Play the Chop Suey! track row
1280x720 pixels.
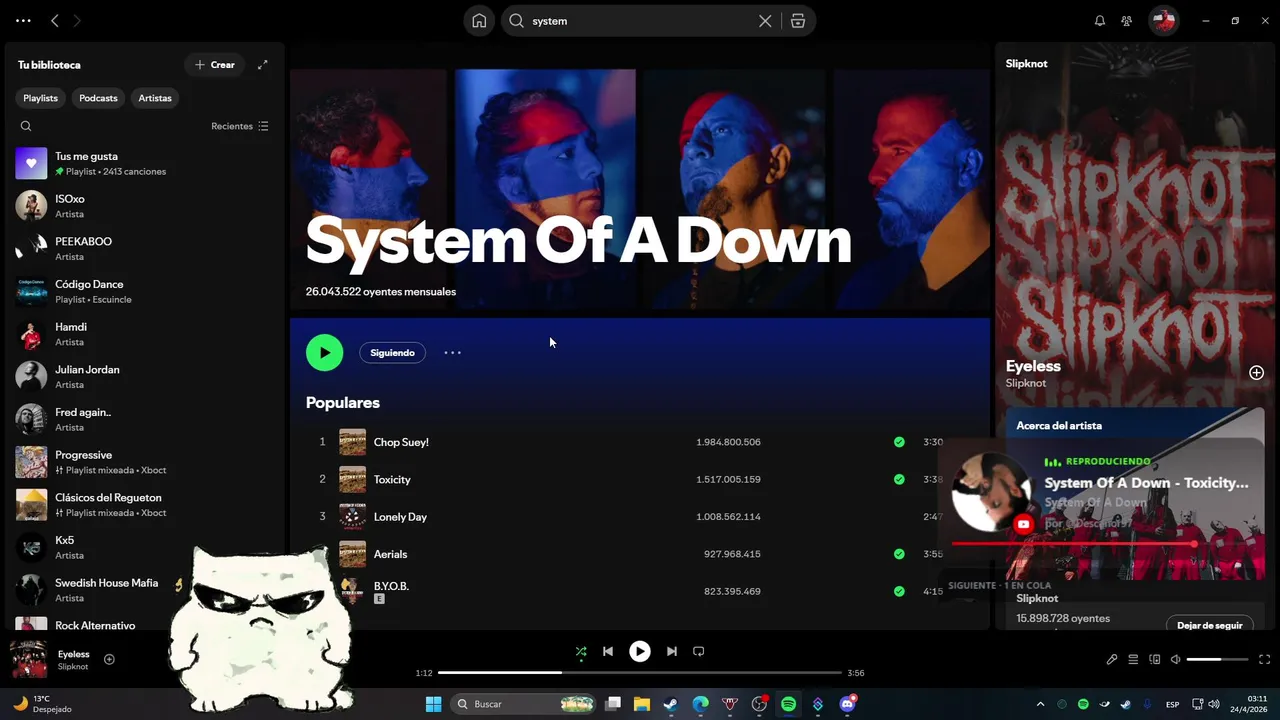[x=640, y=442]
